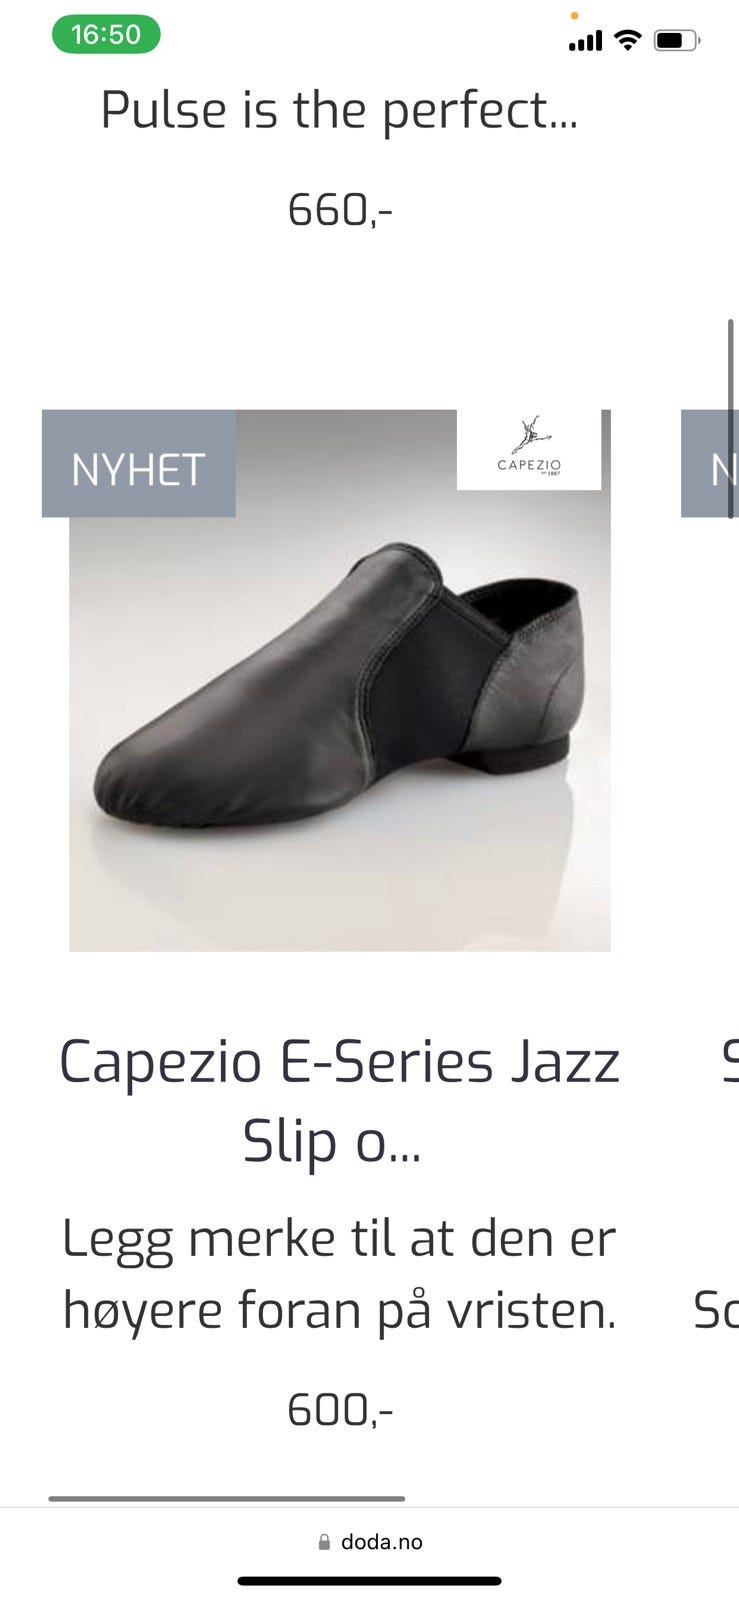Click the 600,- price of the Capezio shoe

pos(340,1410)
